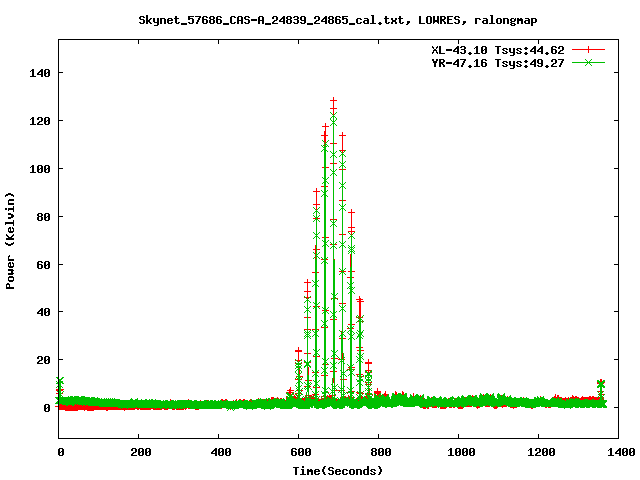Click the x-axis tick label 400

click(x=221, y=452)
